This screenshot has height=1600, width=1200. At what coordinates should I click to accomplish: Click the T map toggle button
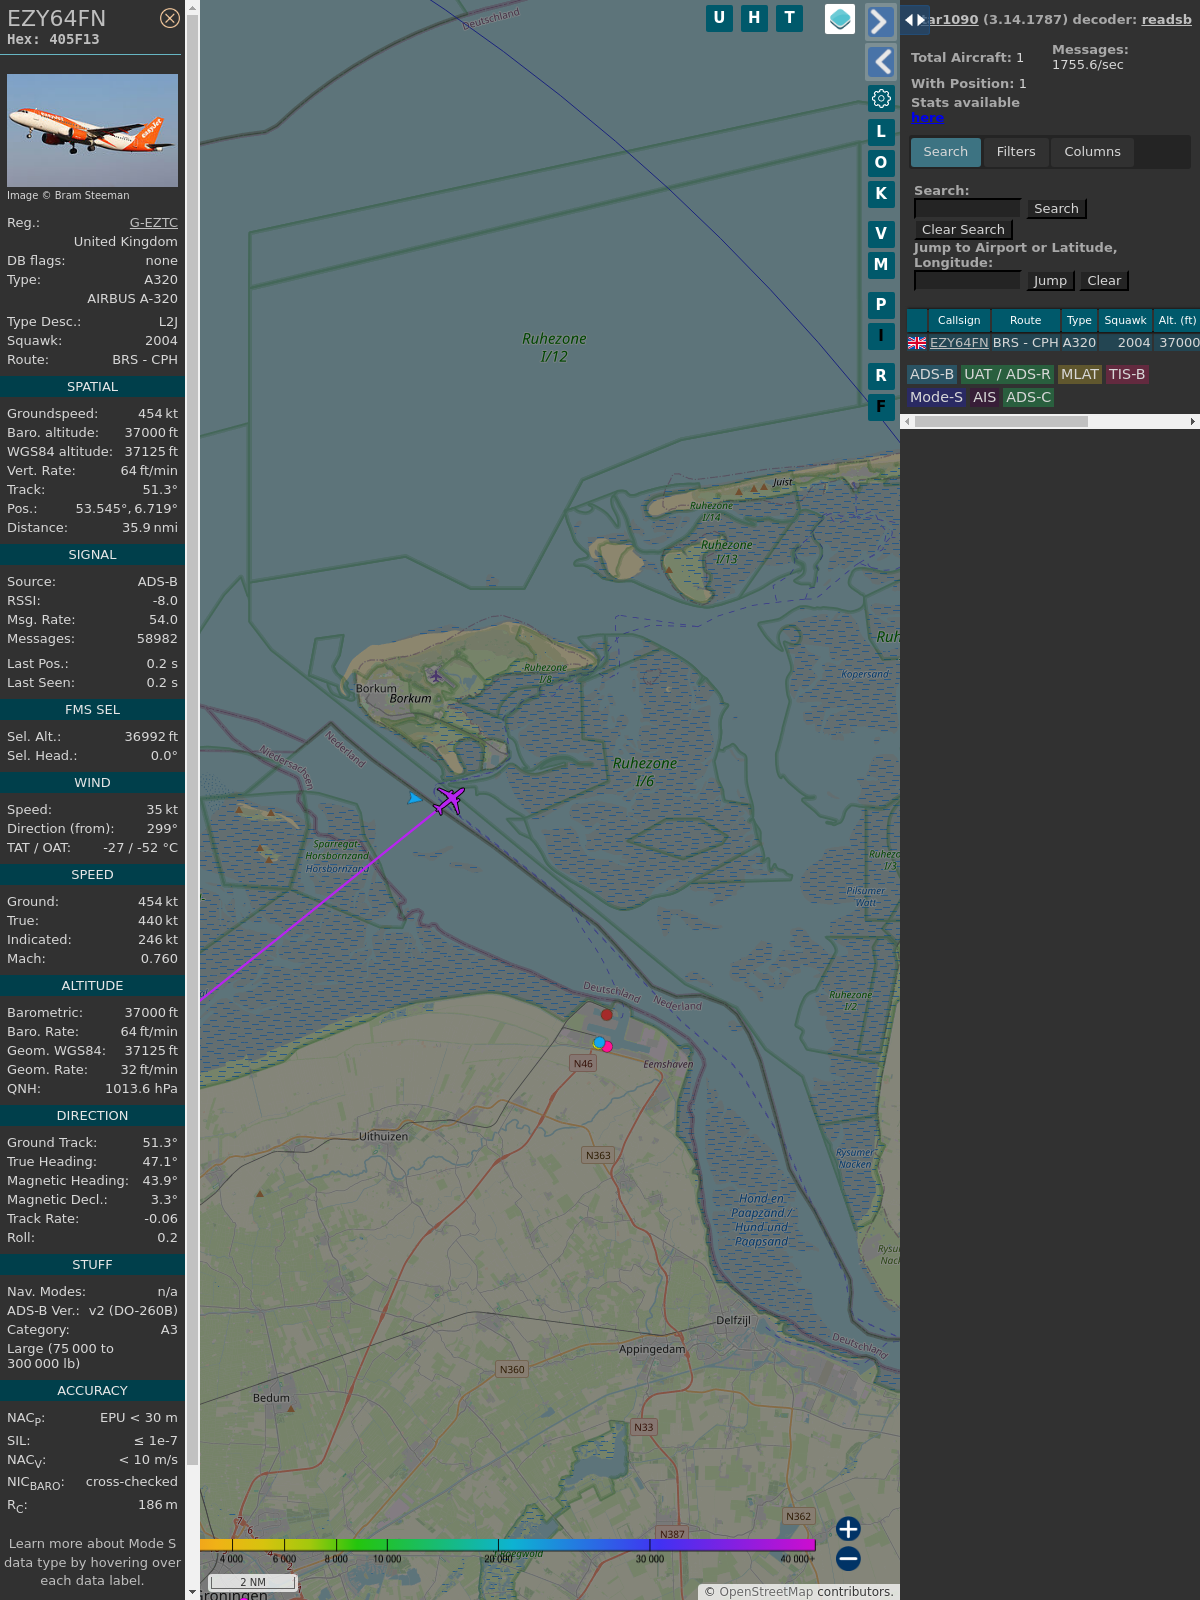click(x=790, y=18)
